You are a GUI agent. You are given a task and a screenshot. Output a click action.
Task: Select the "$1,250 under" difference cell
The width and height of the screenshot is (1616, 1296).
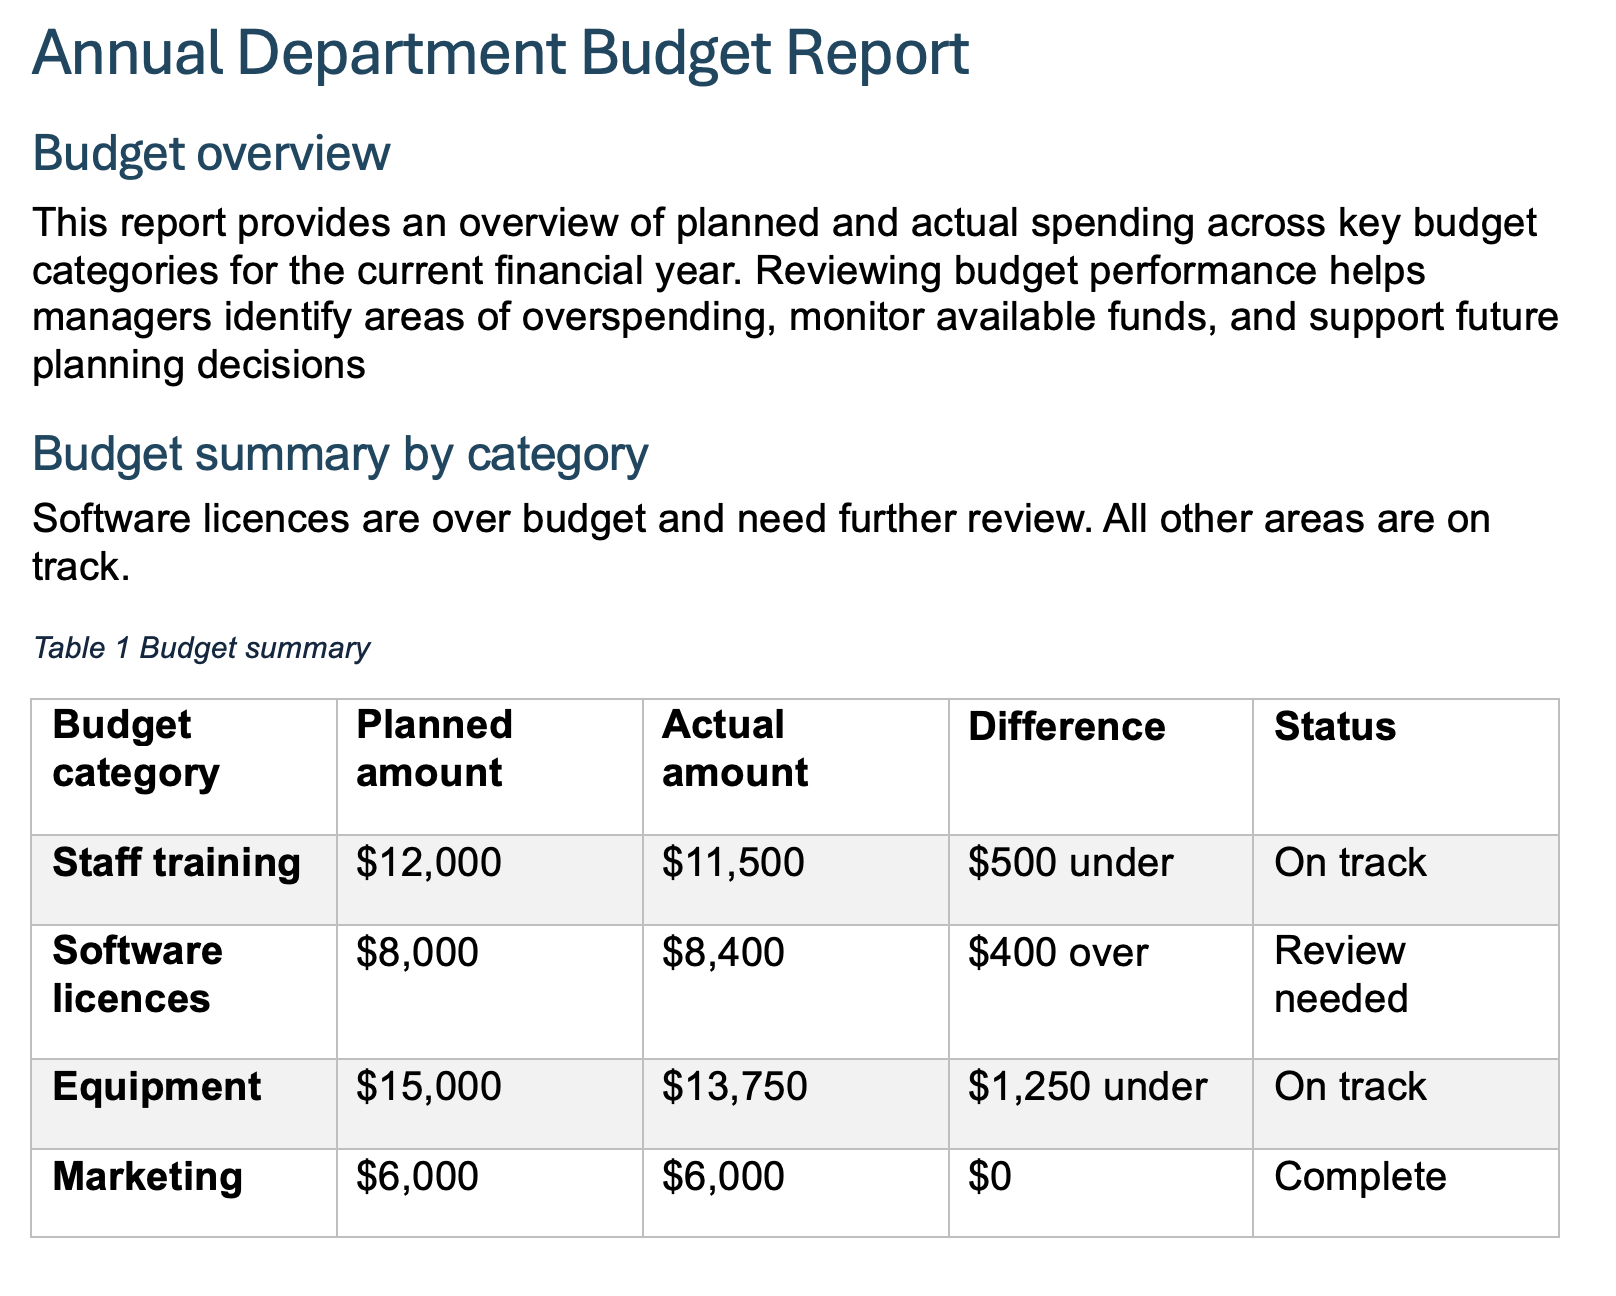1101,1104
